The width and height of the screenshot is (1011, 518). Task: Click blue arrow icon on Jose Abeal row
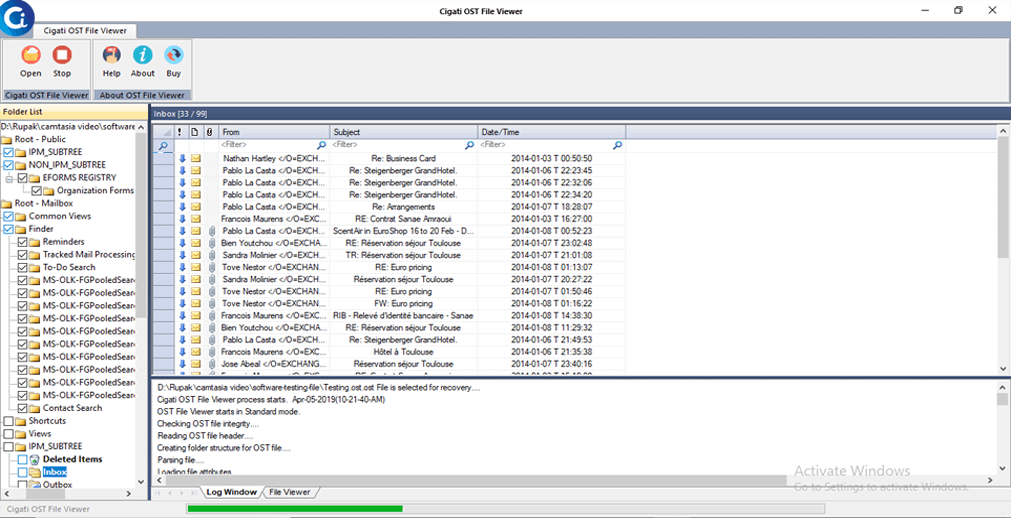[182, 364]
